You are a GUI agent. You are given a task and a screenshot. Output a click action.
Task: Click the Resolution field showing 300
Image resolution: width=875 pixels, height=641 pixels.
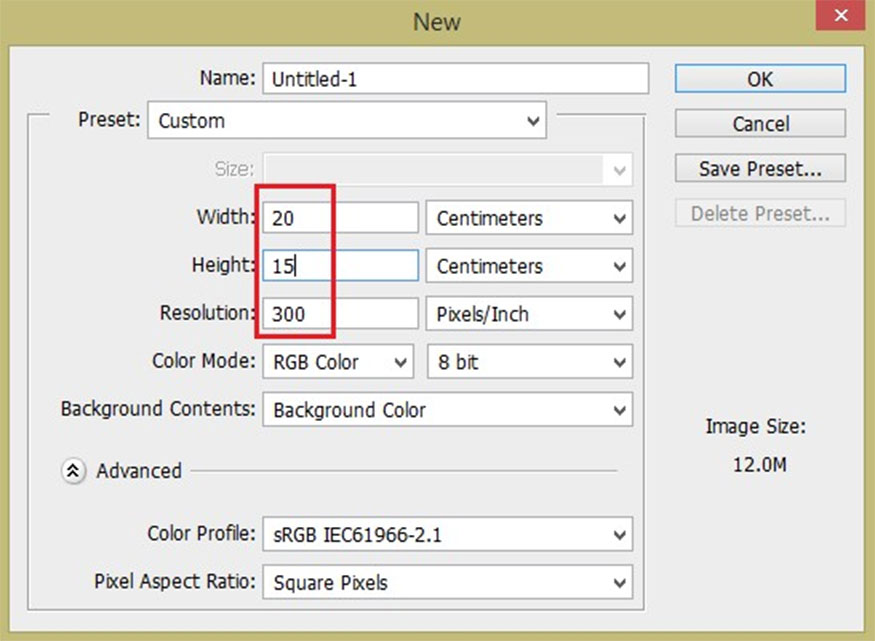(340, 313)
